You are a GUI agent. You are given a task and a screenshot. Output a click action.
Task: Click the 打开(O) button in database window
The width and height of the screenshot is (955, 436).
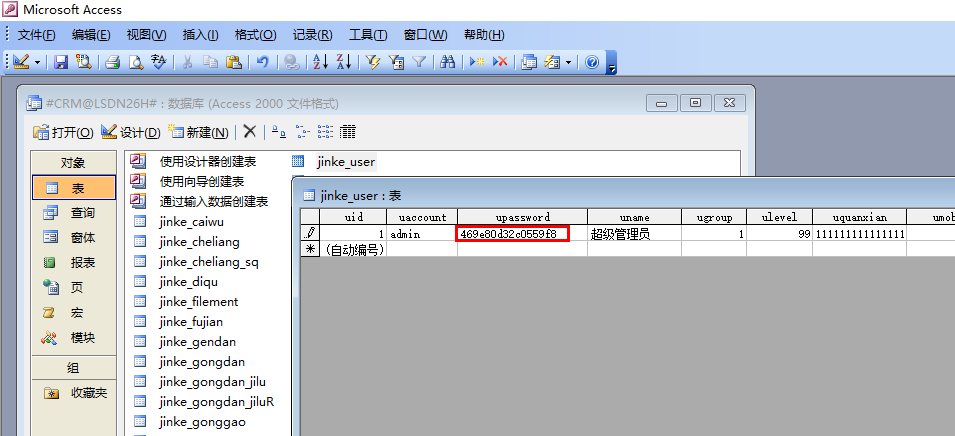point(63,132)
